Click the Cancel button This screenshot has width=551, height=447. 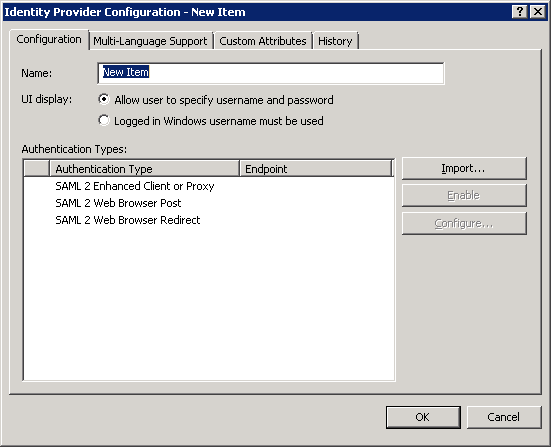(504, 417)
